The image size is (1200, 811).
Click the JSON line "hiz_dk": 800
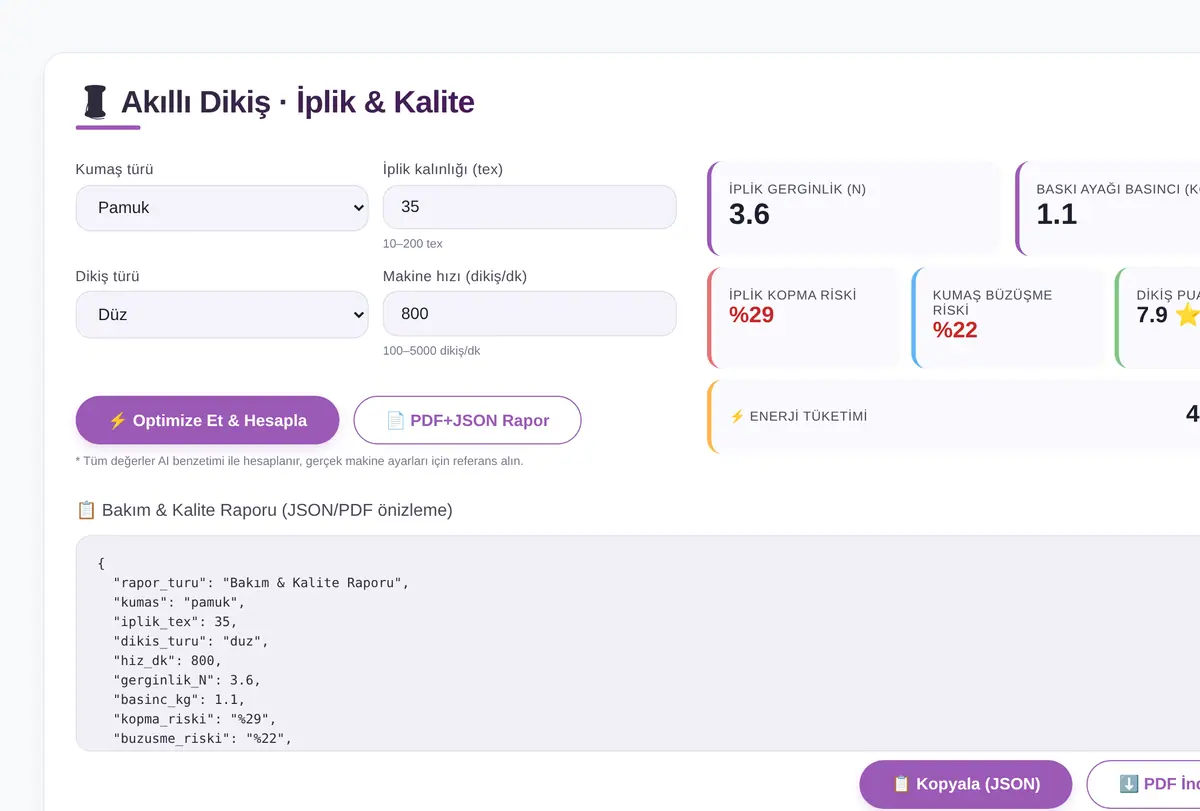167,660
